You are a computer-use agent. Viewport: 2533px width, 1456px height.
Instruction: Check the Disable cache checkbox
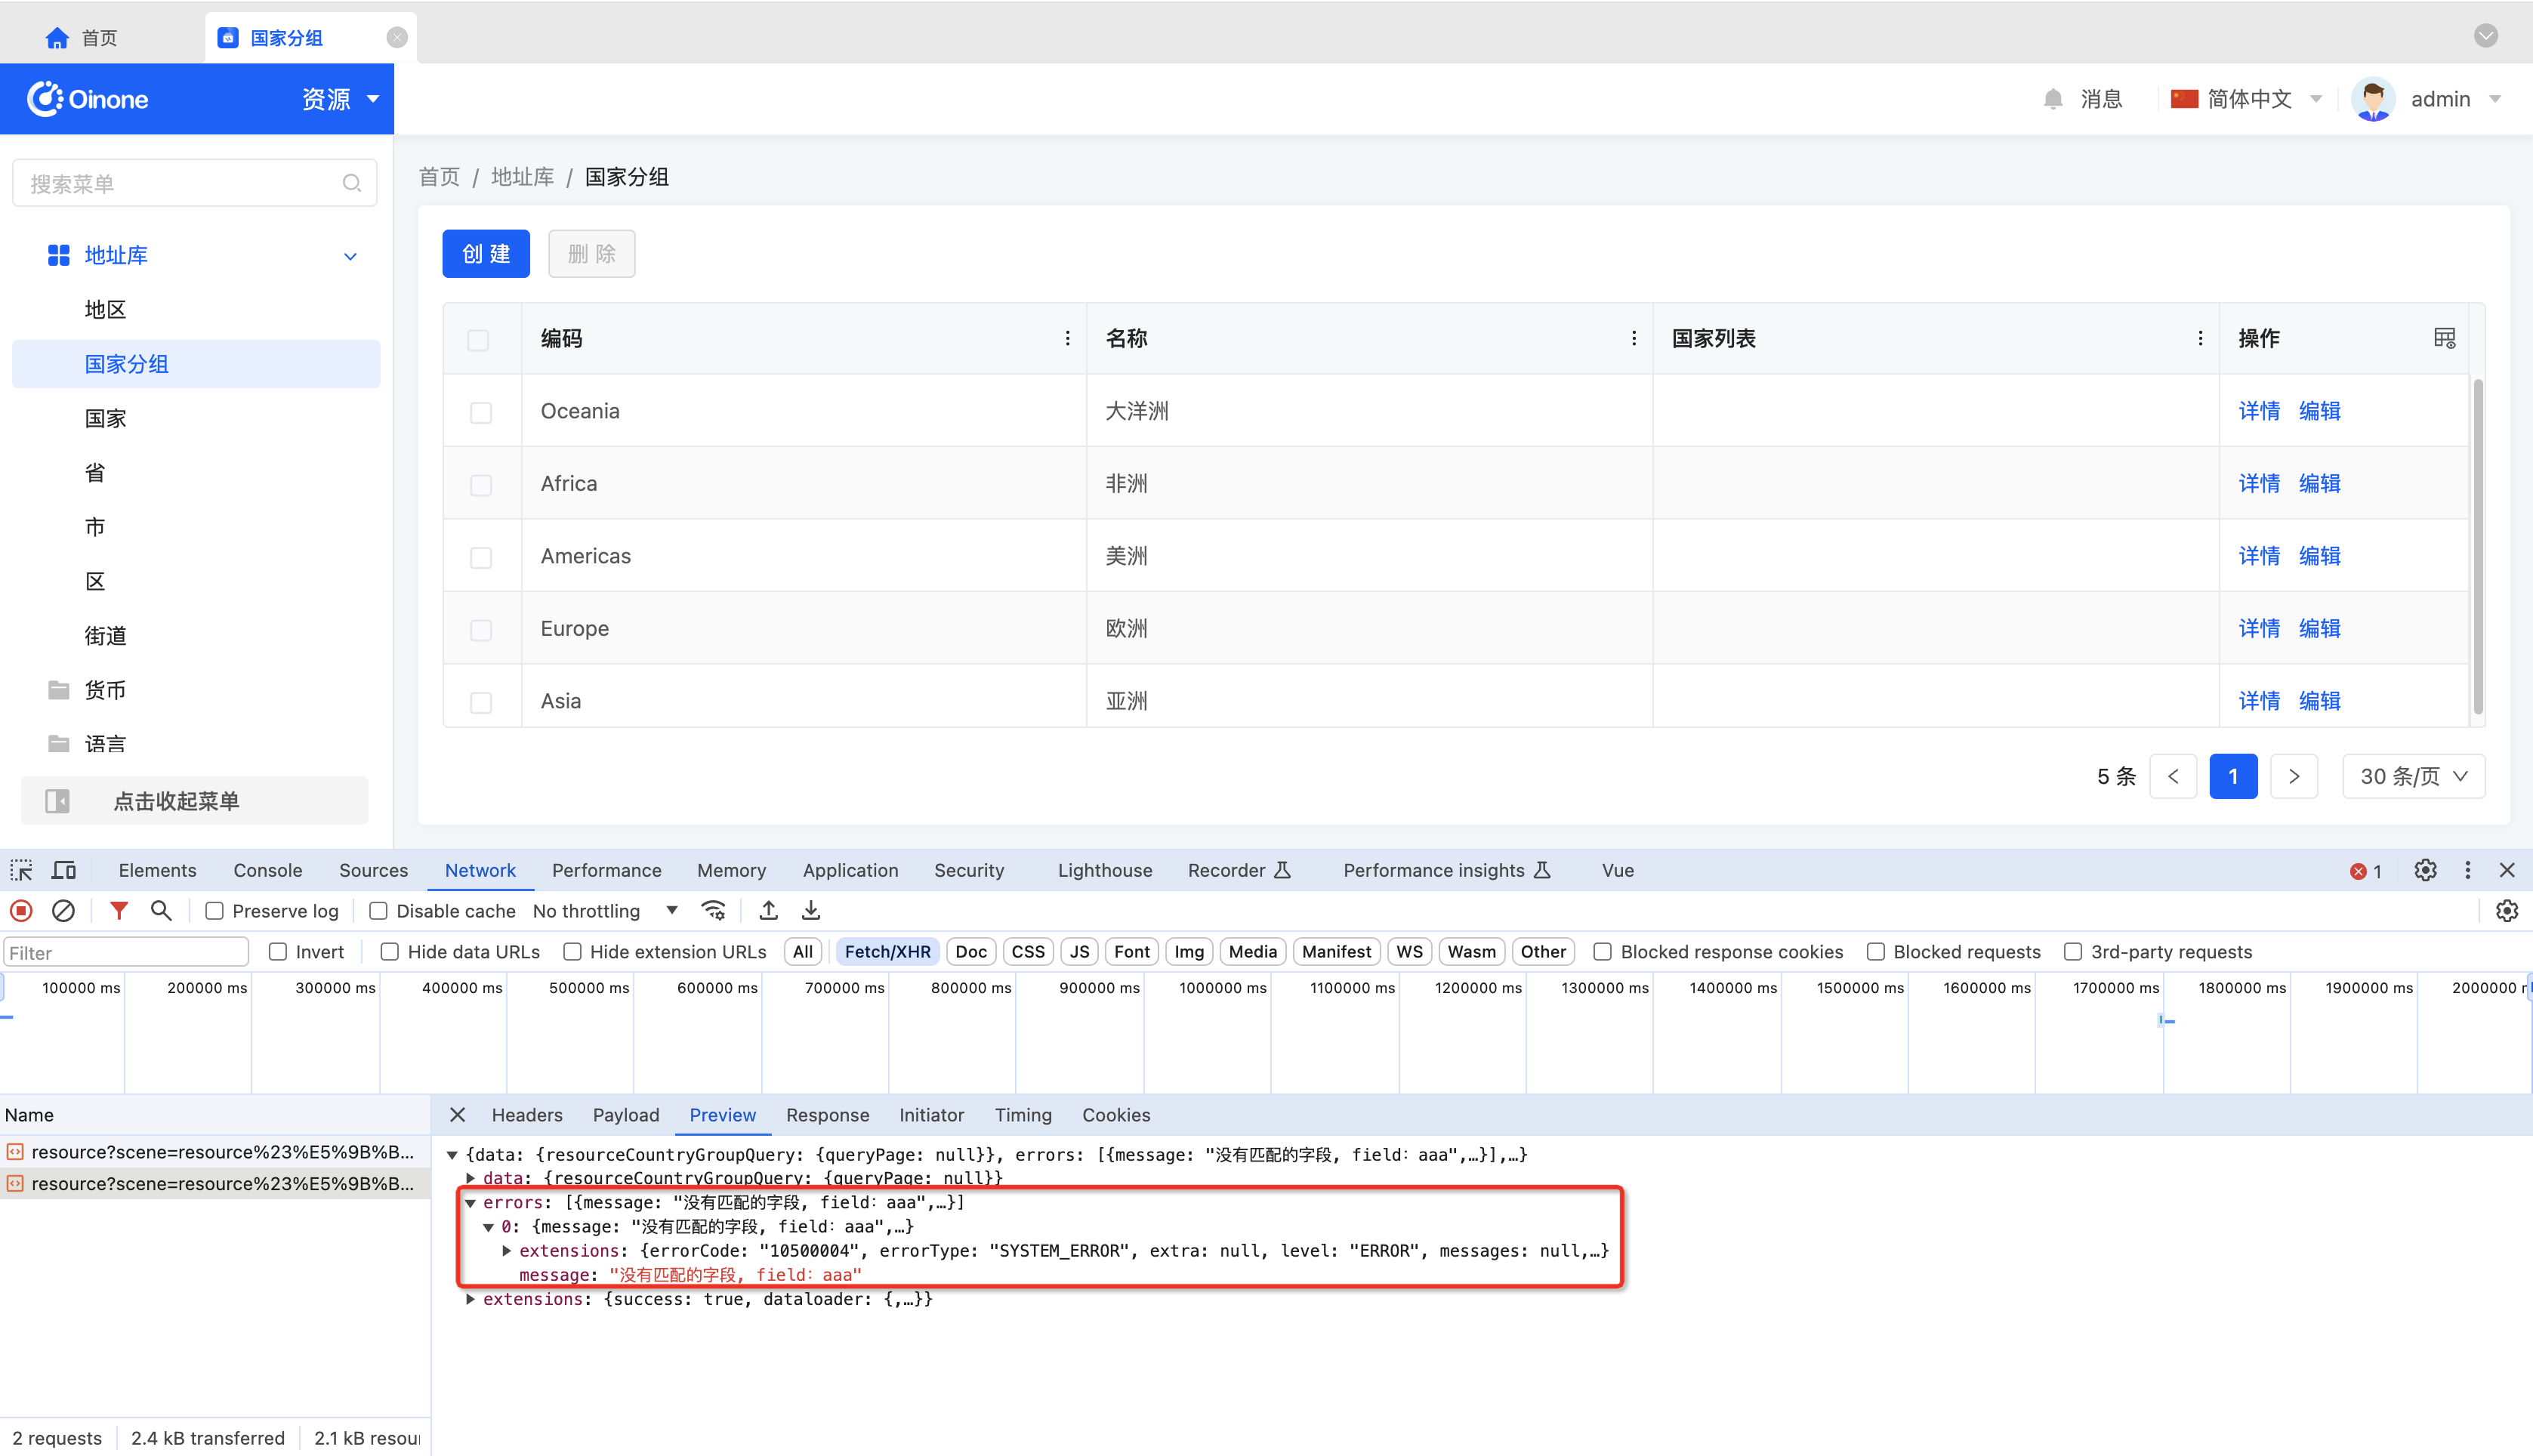point(378,911)
